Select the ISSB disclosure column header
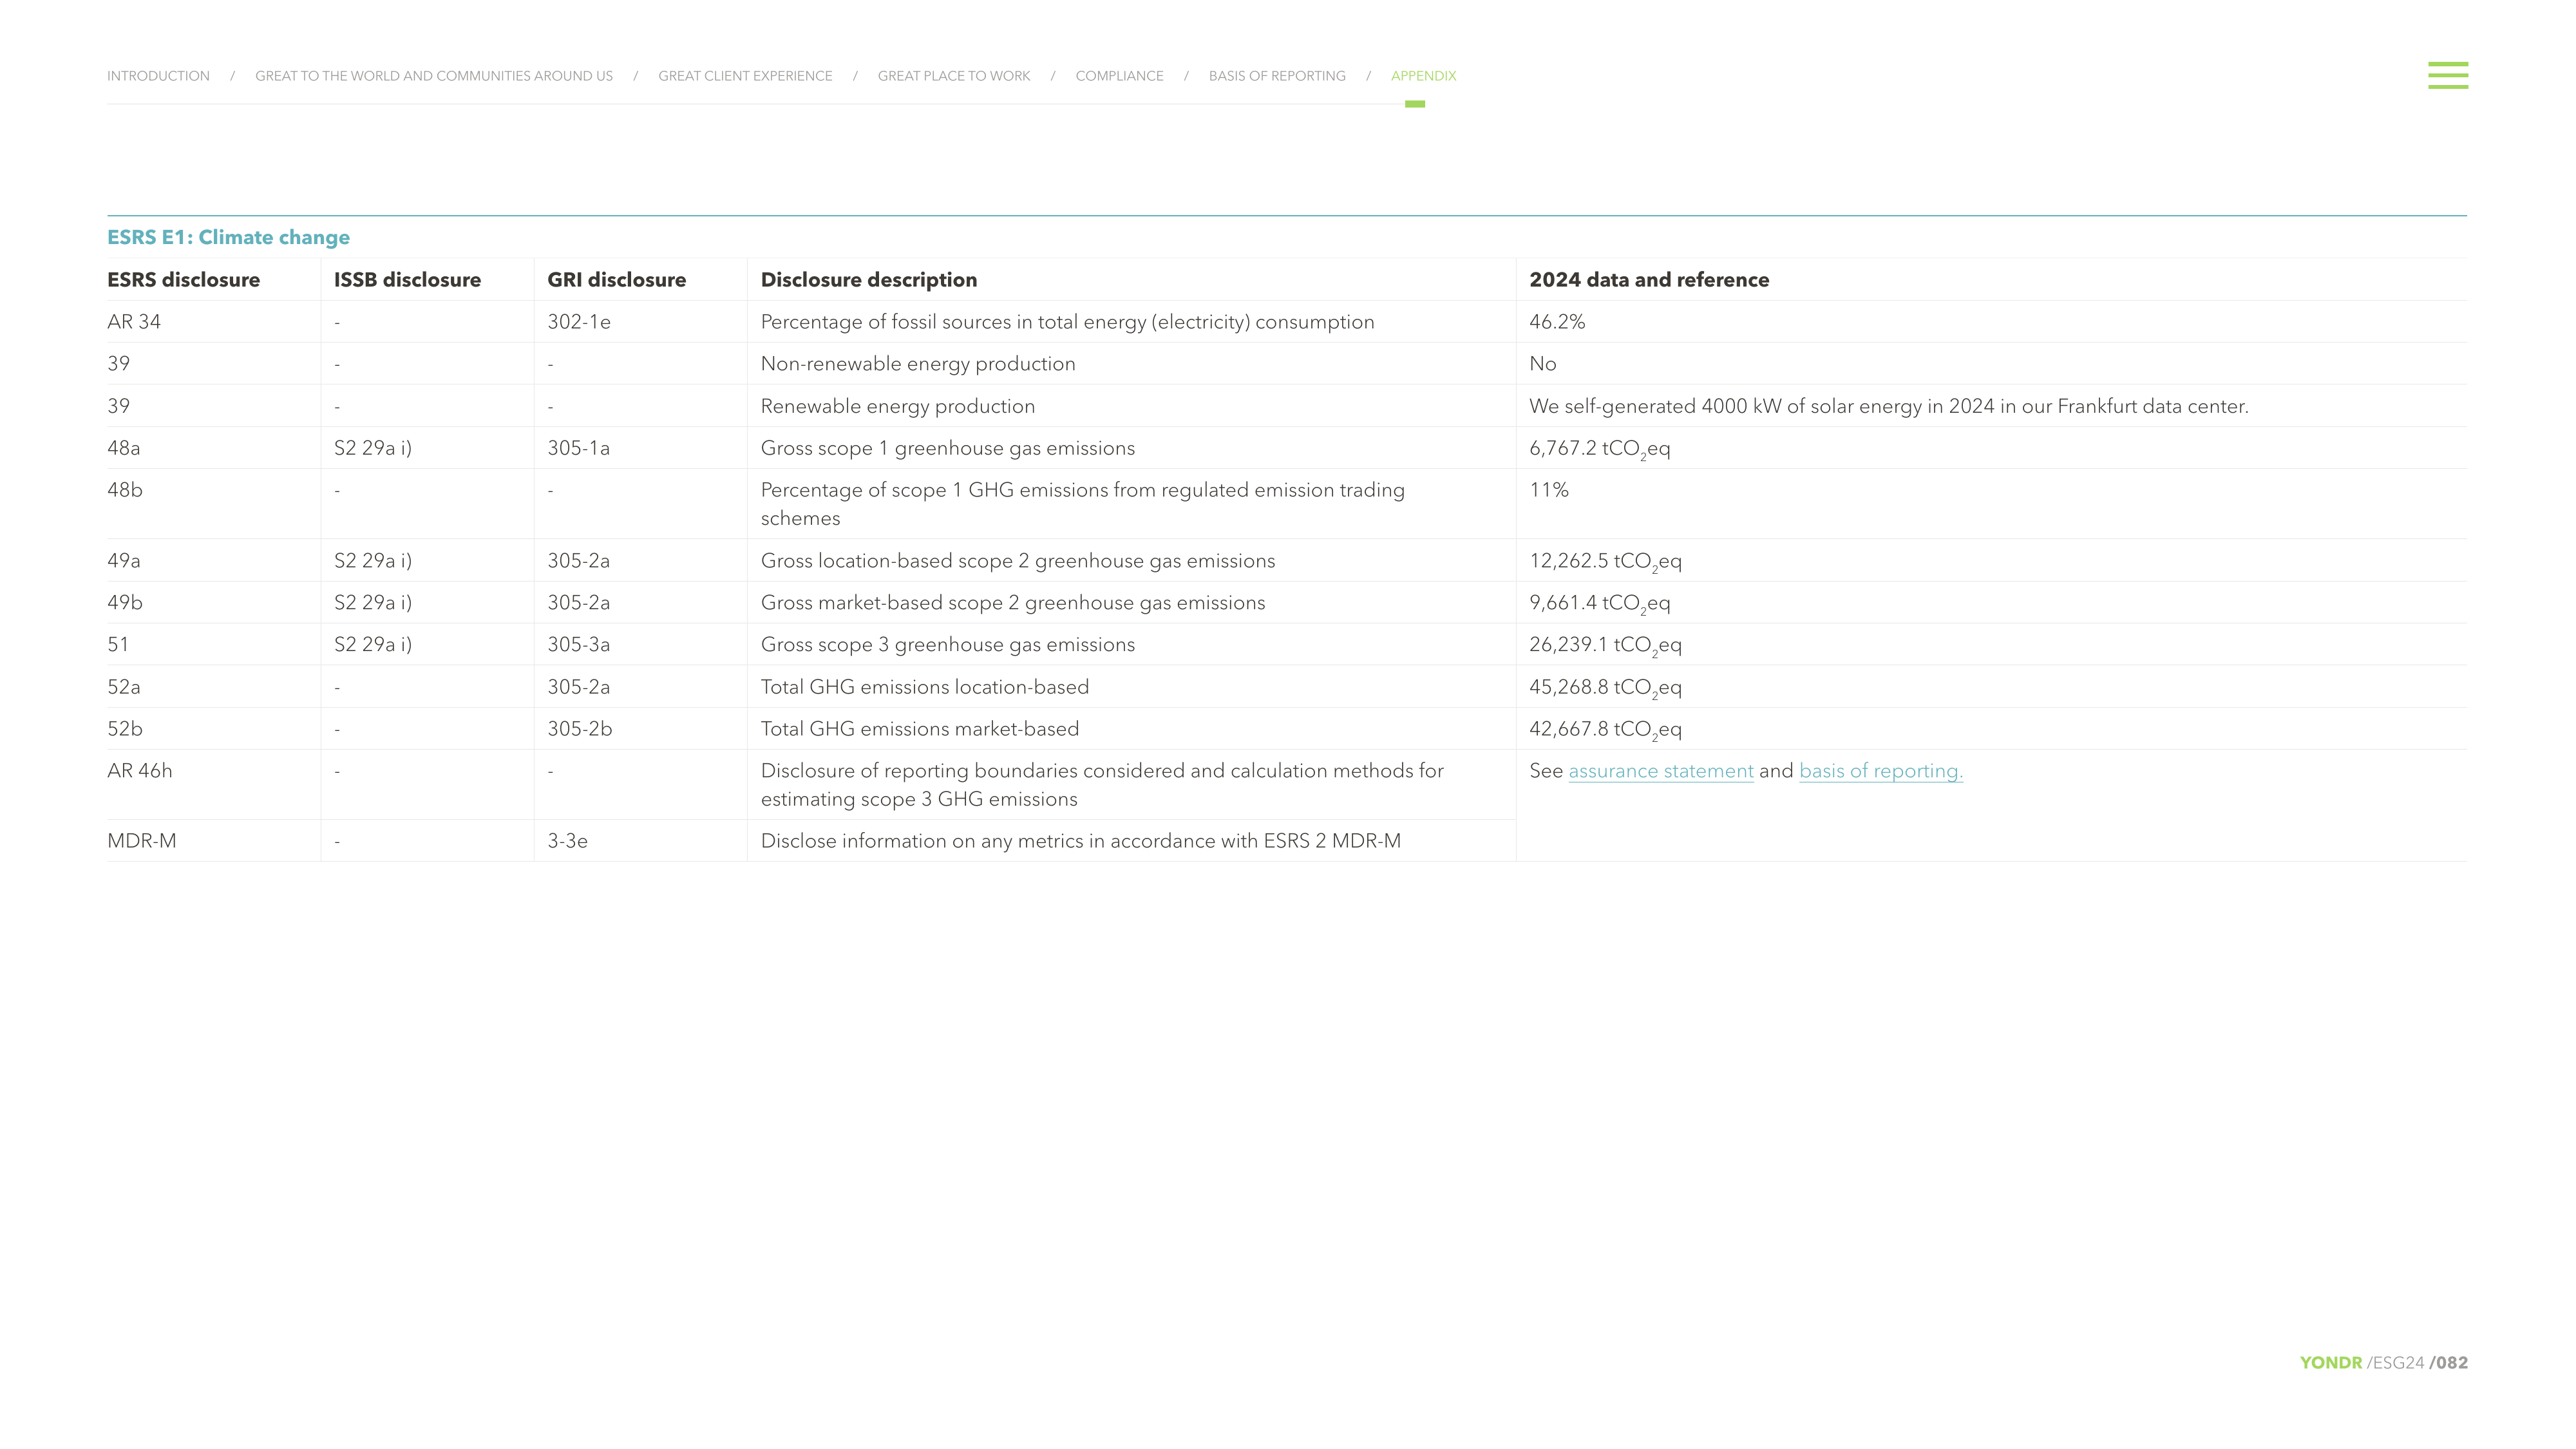 pyautogui.click(x=407, y=280)
